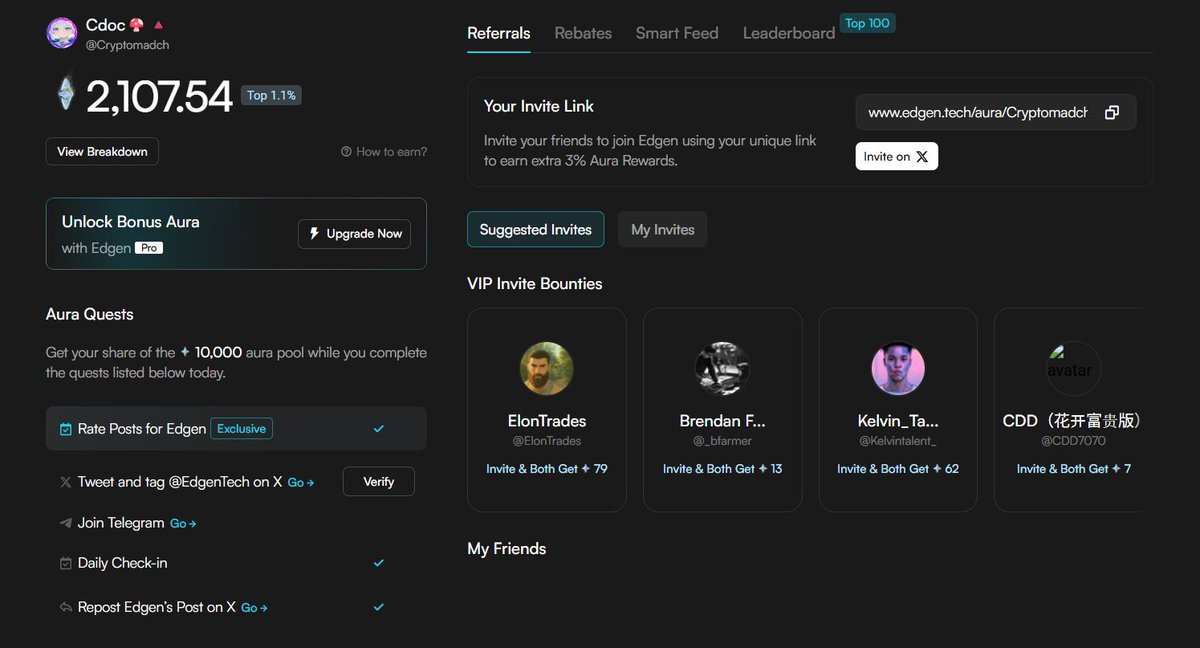This screenshot has height=648, width=1200.
Task: Click the View Breakdown button
Action: pos(102,152)
